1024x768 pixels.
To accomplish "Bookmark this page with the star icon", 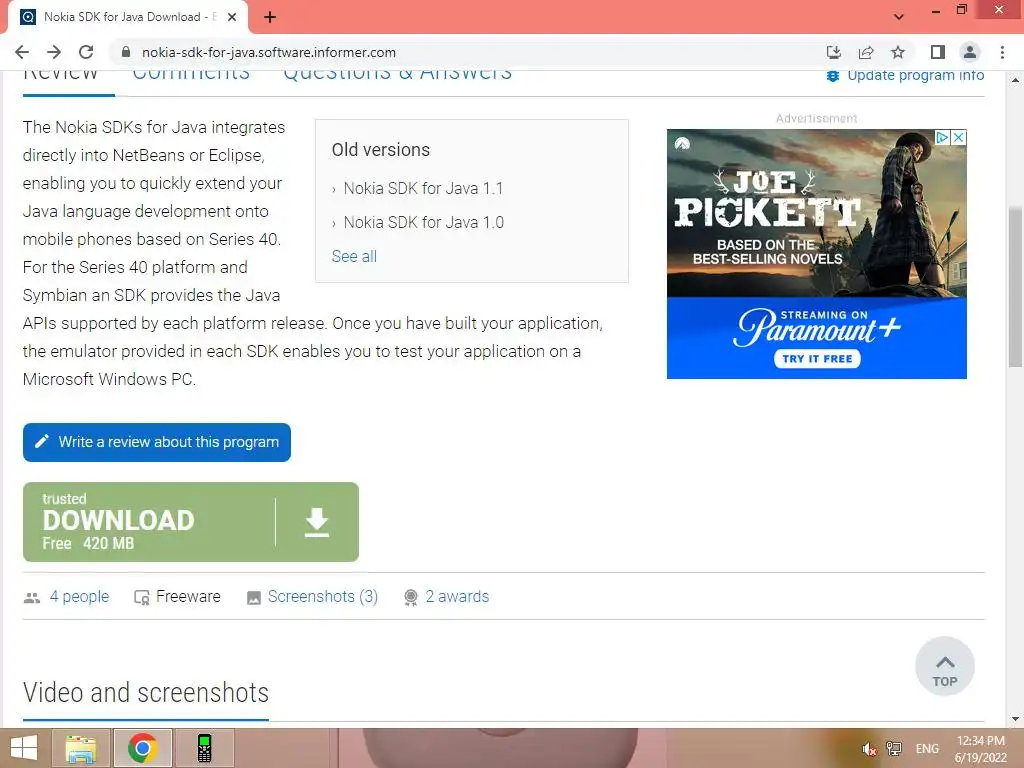I will click(x=898, y=52).
